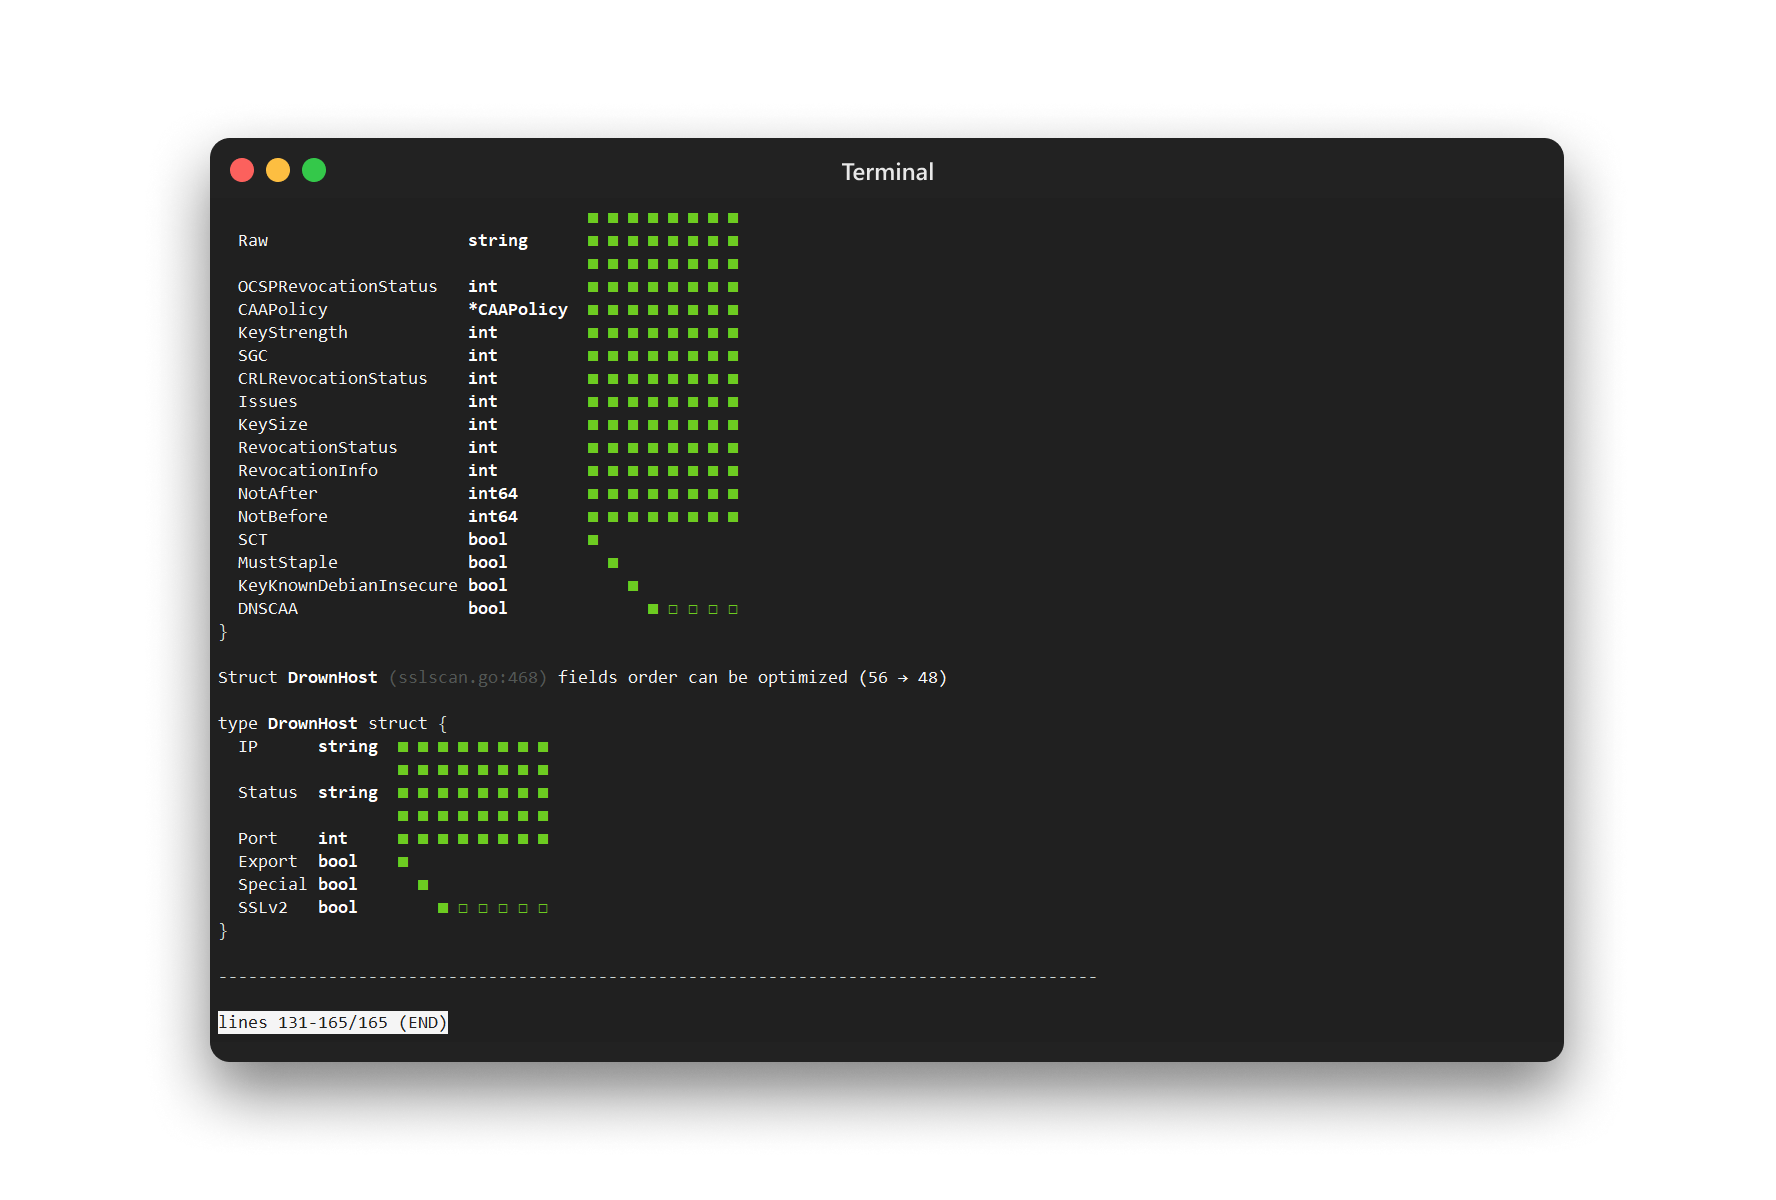The width and height of the screenshot is (1776, 1200).
Task: Click the Terminal window title
Action: click(x=887, y=172)
